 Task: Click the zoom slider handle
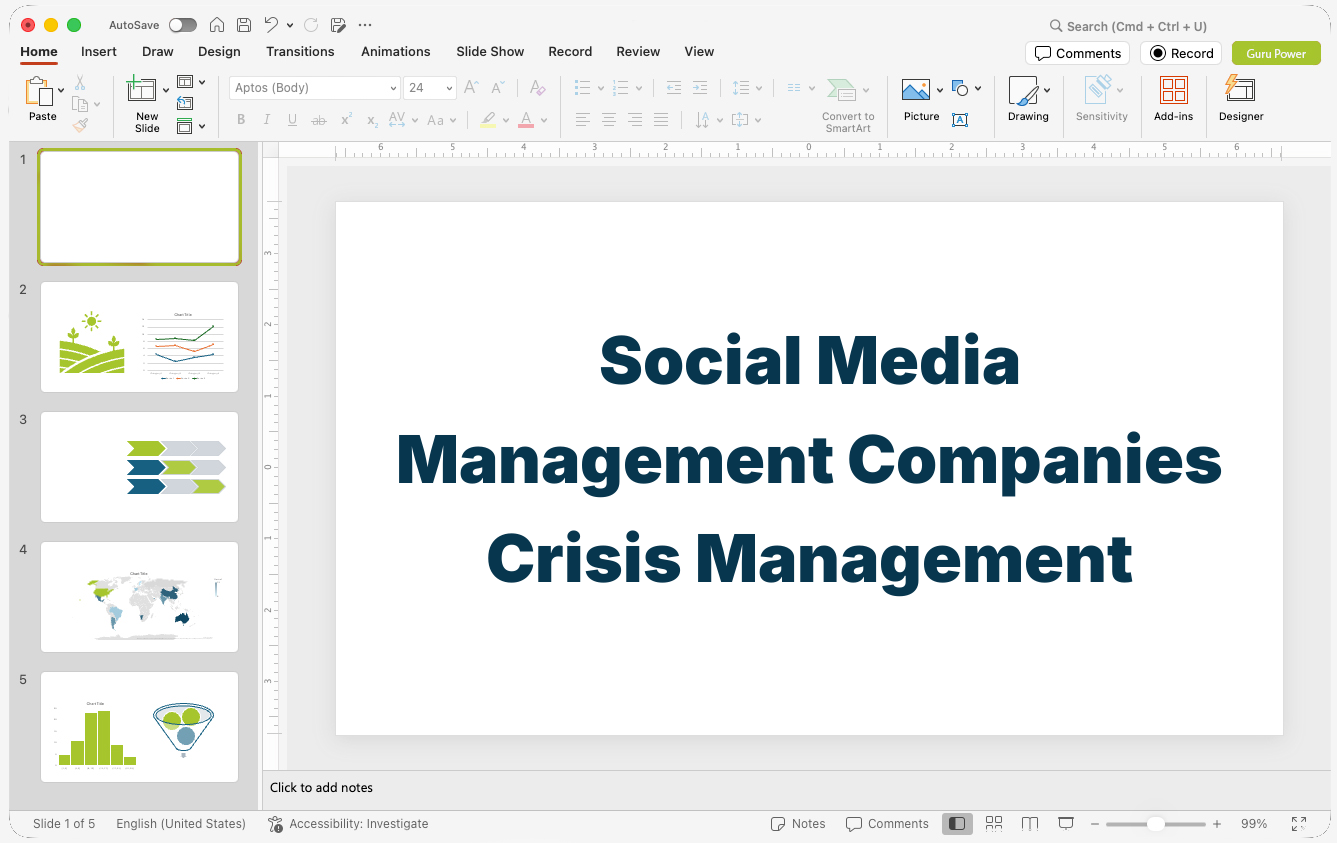pyautogui.click(x=1155, y=824)
